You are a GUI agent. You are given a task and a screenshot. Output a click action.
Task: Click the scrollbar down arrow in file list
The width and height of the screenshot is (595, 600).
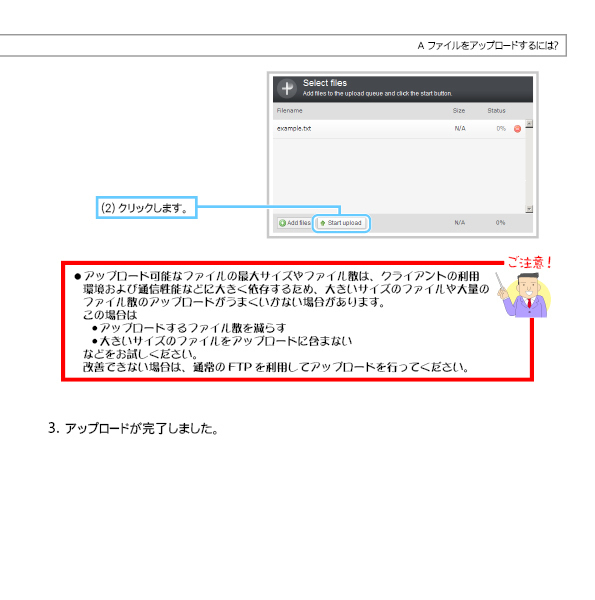pyautogui.click(x=529, y=209)
